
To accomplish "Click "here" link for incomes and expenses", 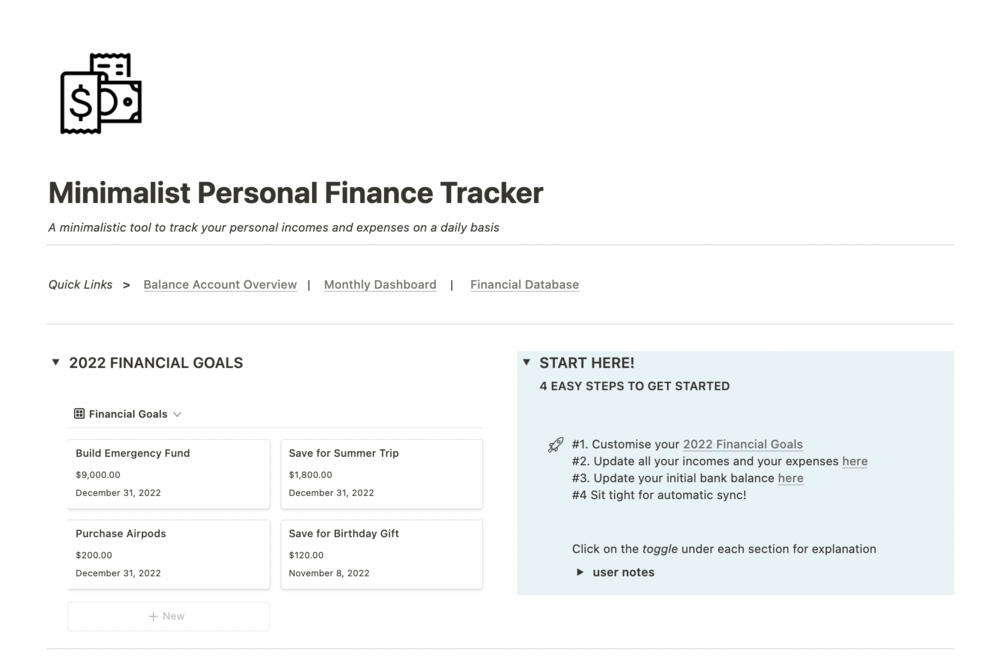I will click(x=854, y=462).
